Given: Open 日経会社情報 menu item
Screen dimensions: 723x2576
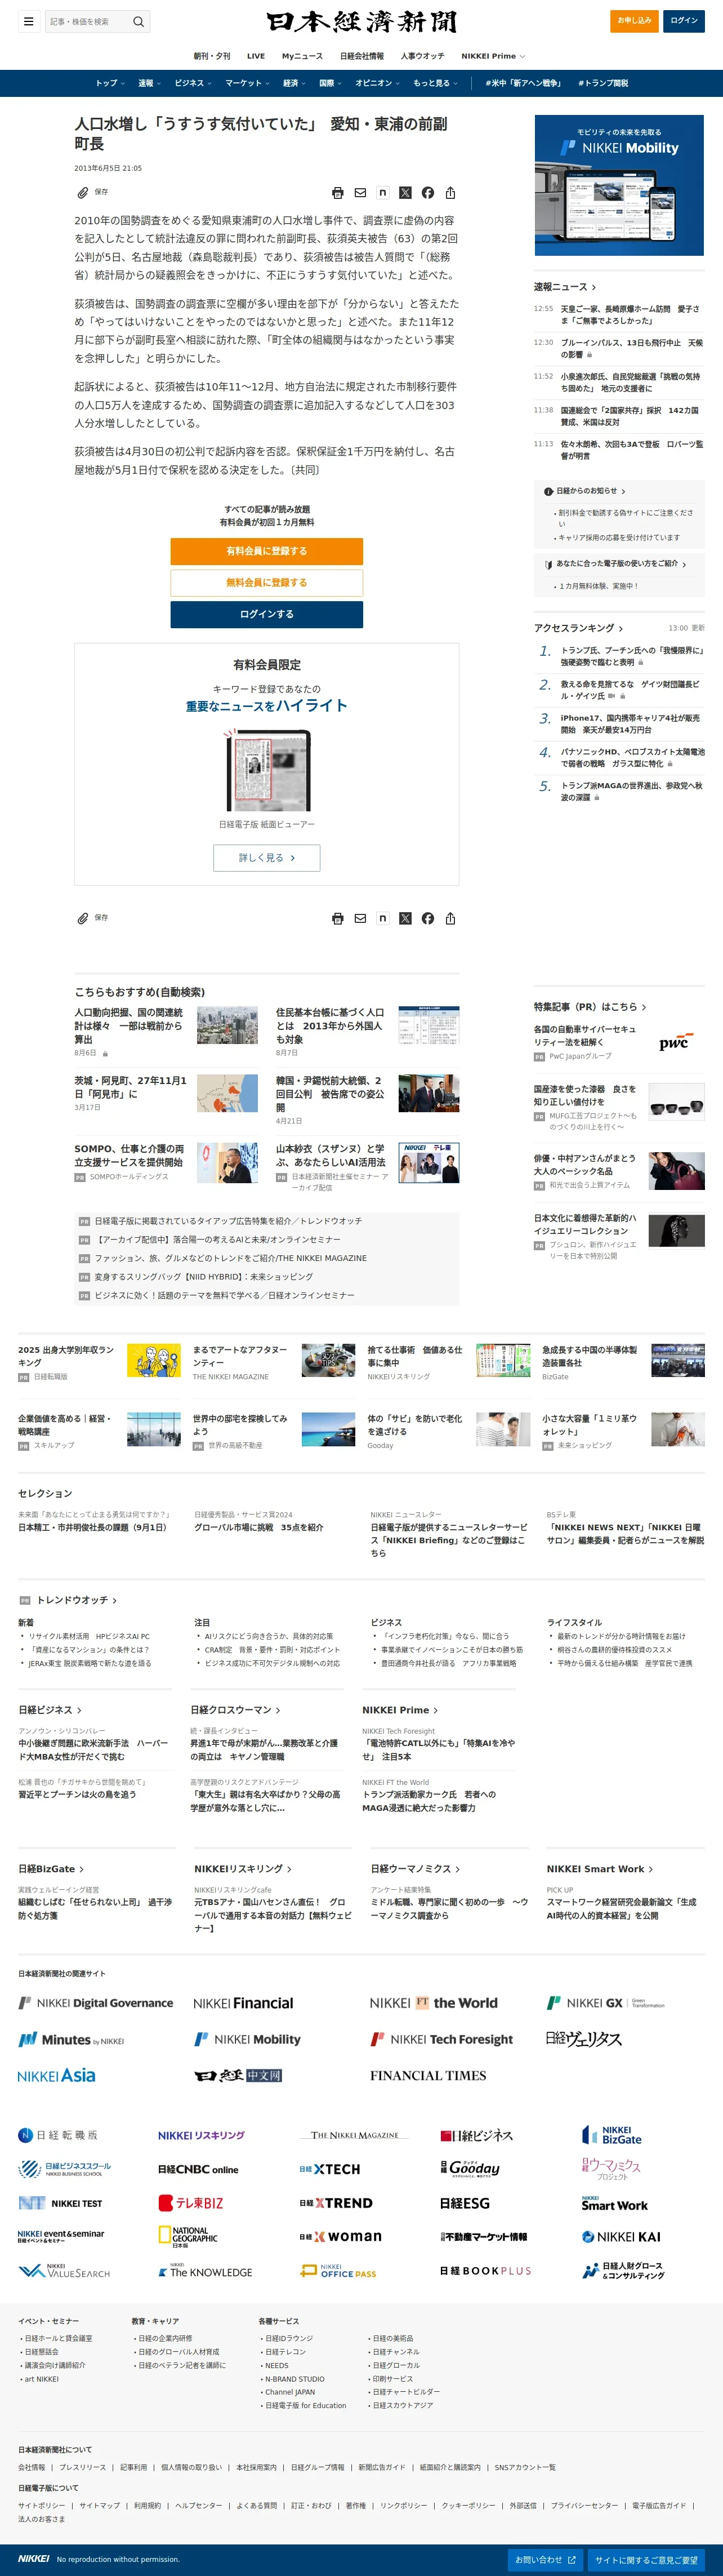Looking at the screenshot, I should click(362, 56).
